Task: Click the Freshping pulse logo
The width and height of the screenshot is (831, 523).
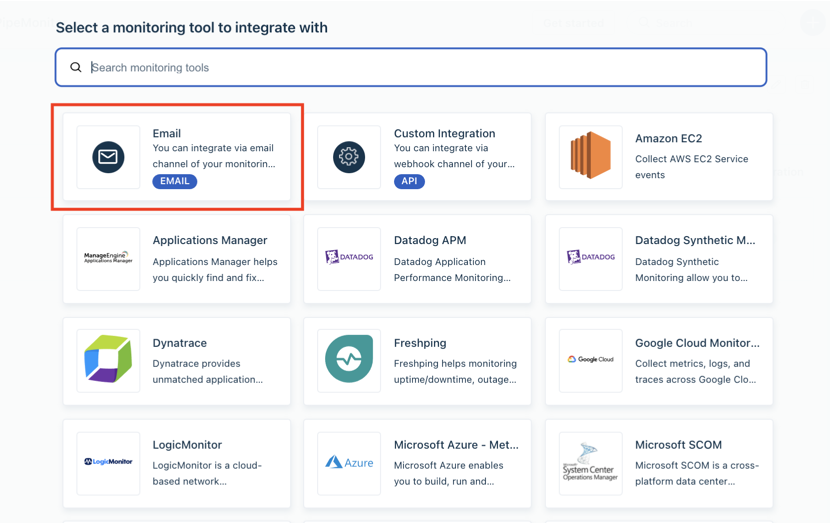Action: coord(349,359)
